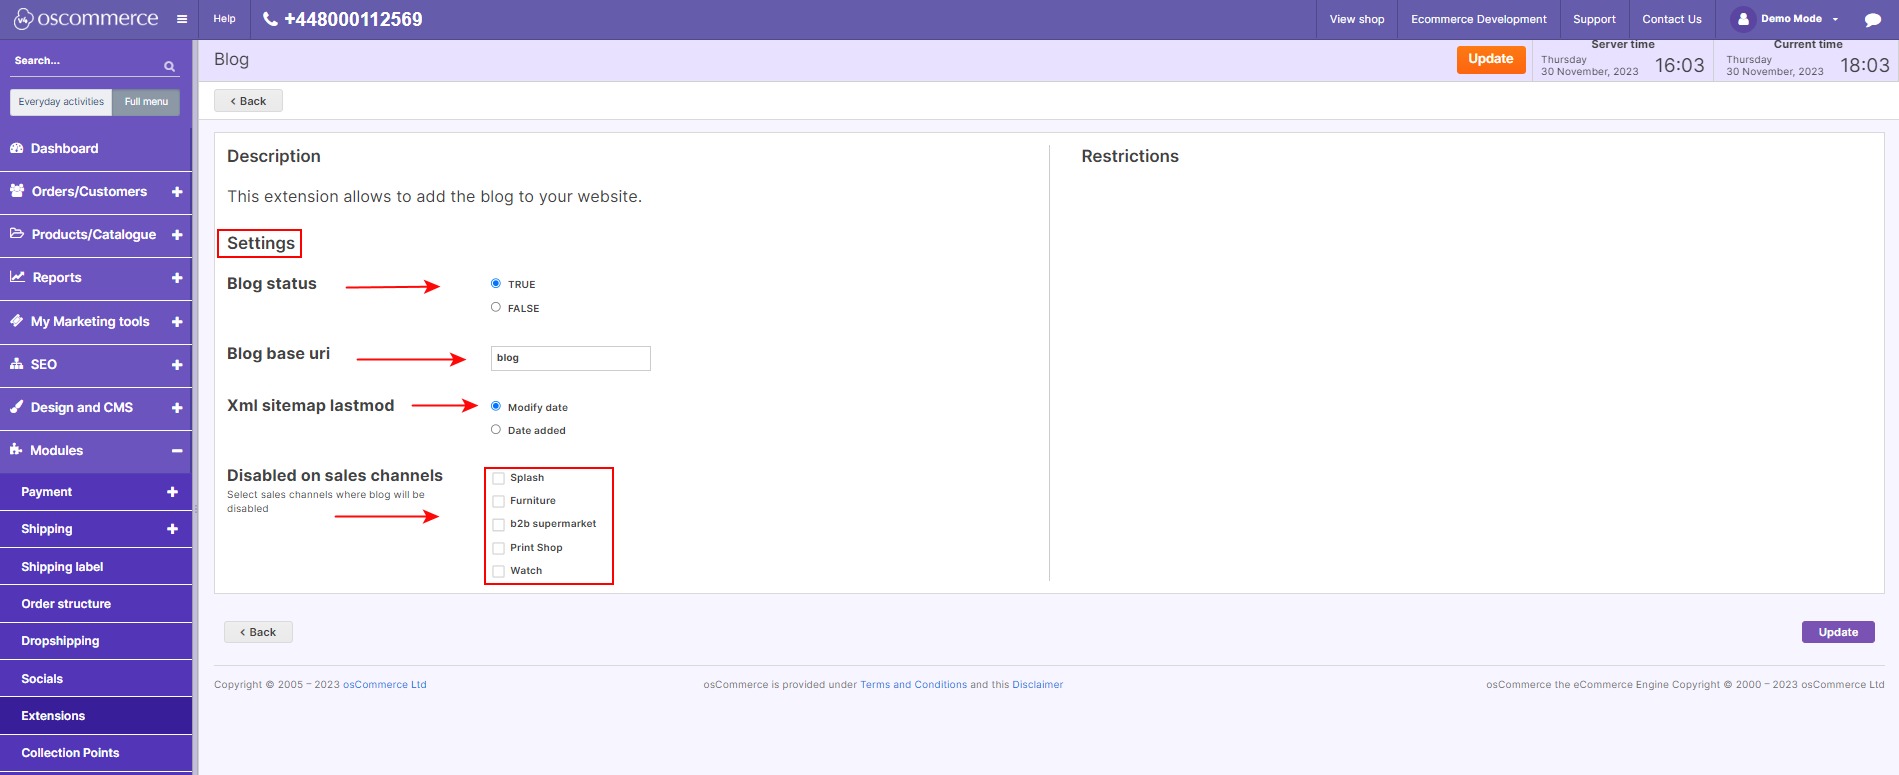
Task: Switch to Everyday activities tab
Action: click(x=61, y=102)
